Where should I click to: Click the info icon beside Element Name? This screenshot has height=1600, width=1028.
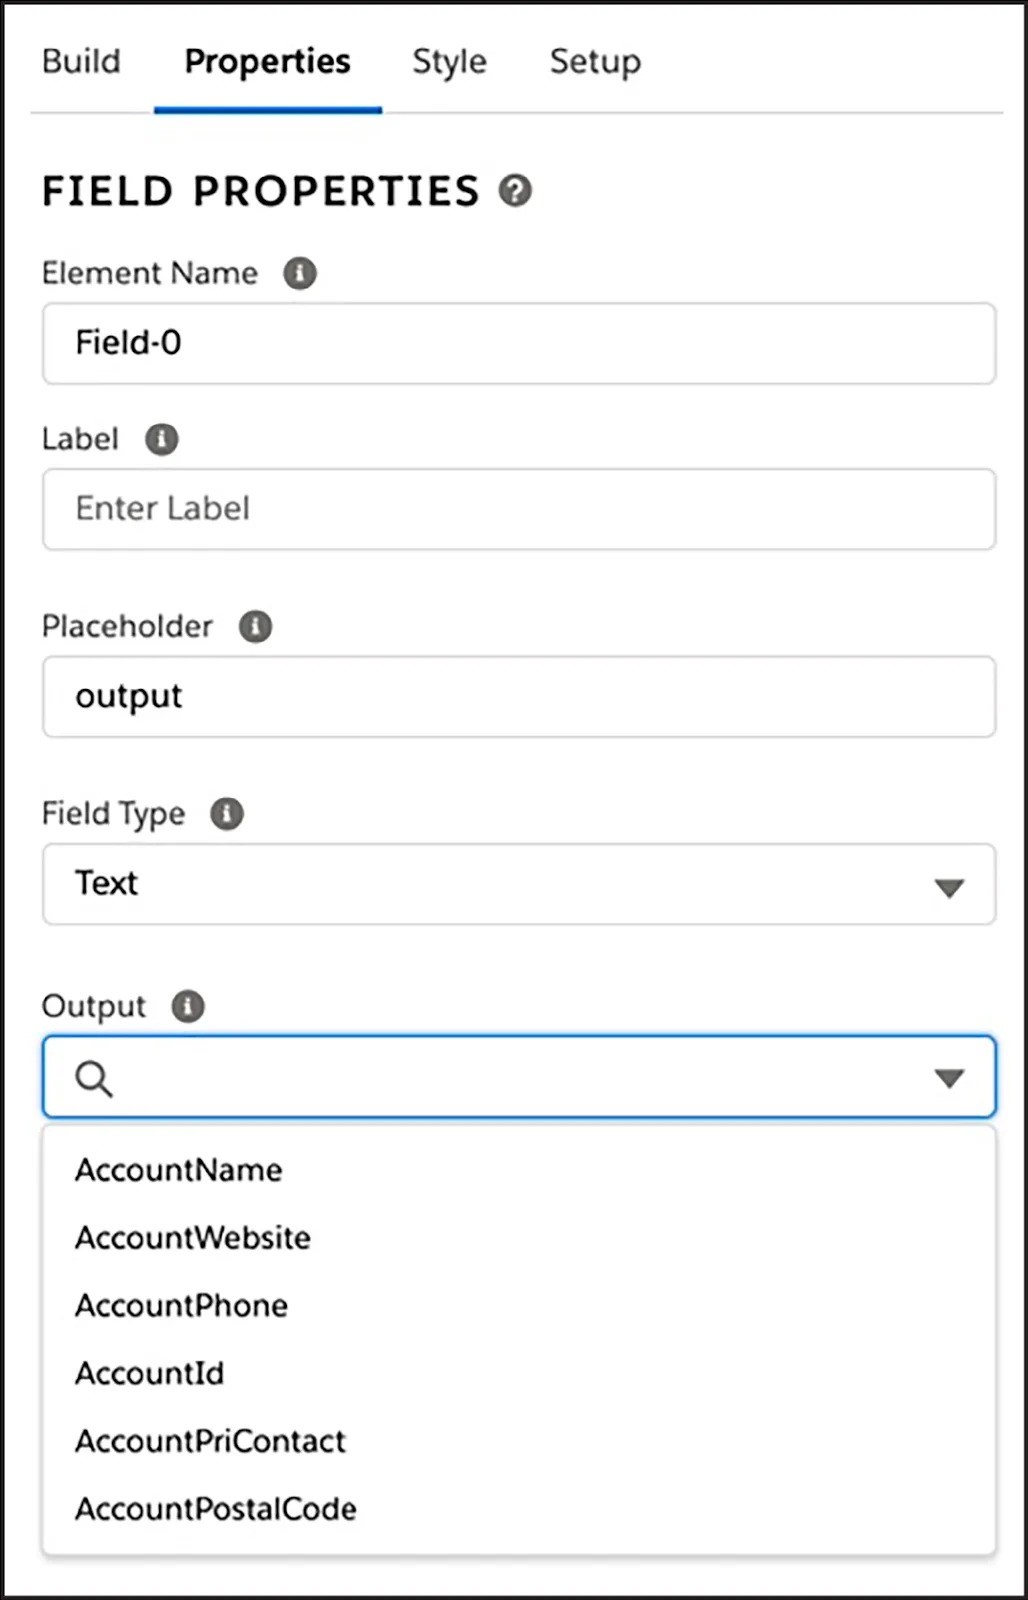click(300, 273)
